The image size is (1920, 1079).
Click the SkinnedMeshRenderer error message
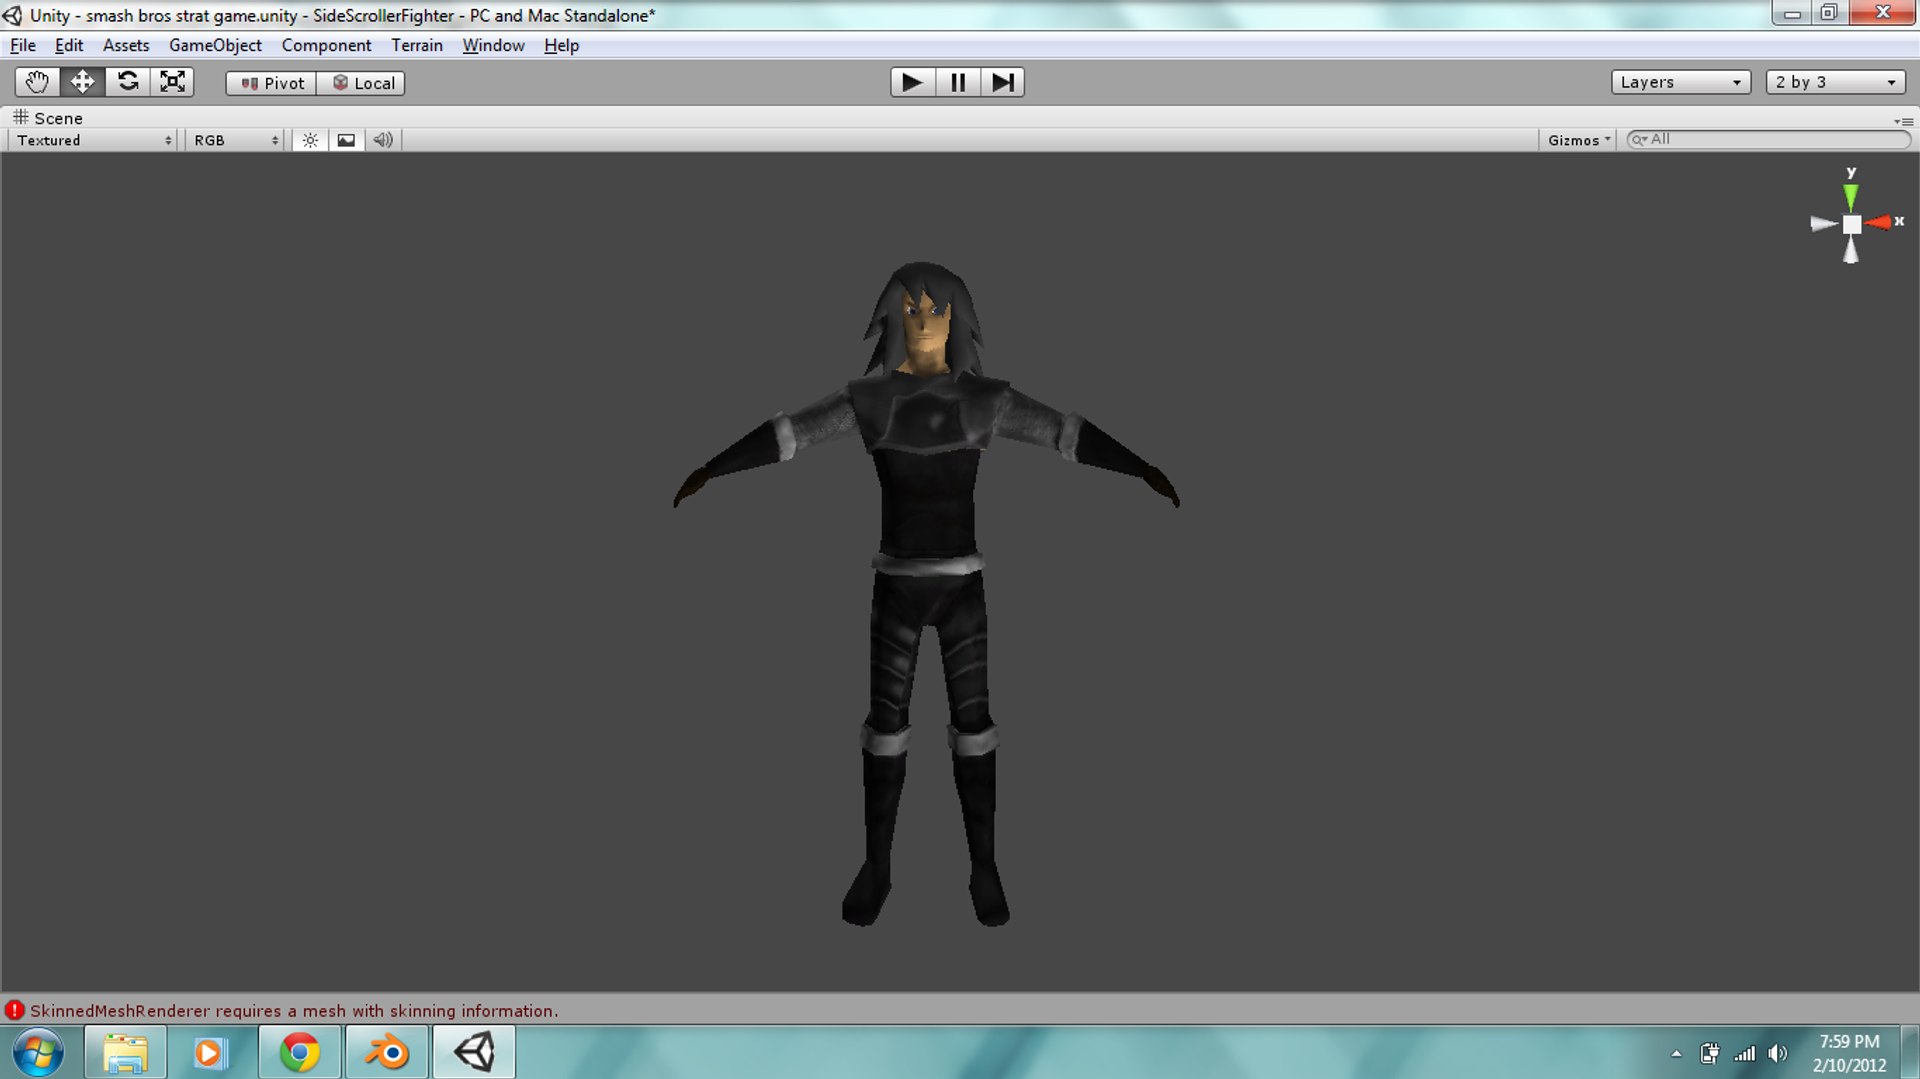294,1011
